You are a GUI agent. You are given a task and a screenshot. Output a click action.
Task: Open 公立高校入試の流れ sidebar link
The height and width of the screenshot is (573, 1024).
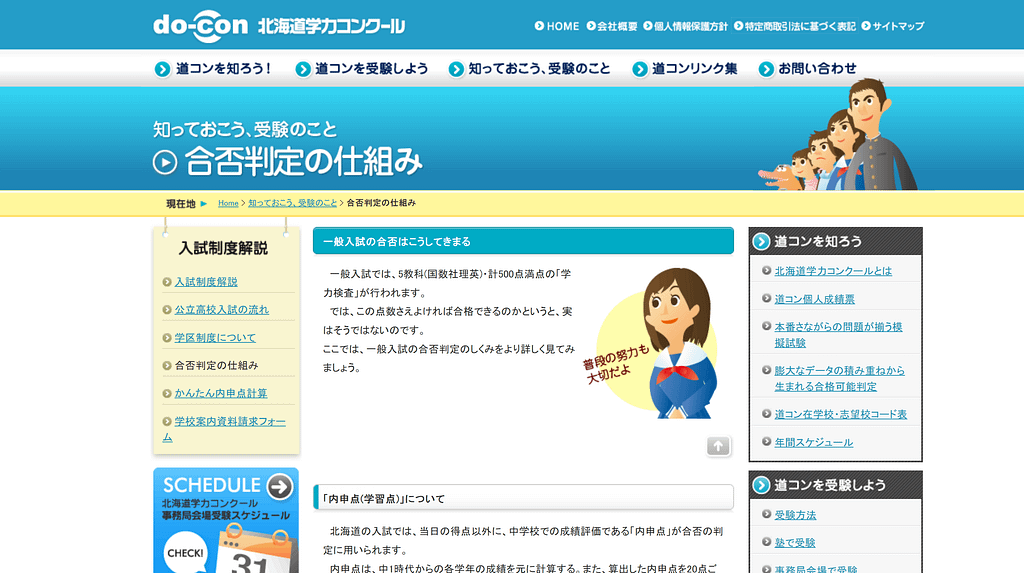pos(221,310)
